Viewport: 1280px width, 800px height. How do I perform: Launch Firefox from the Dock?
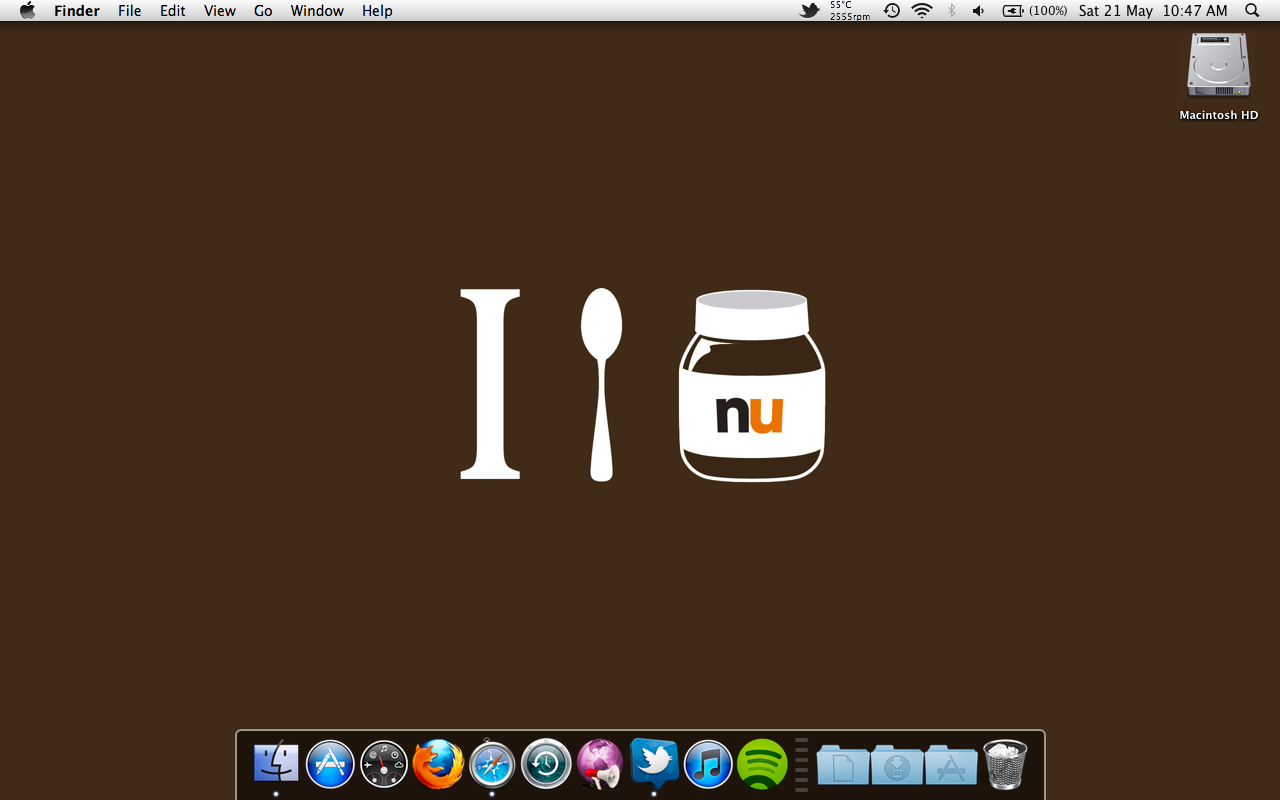point(438,764)
